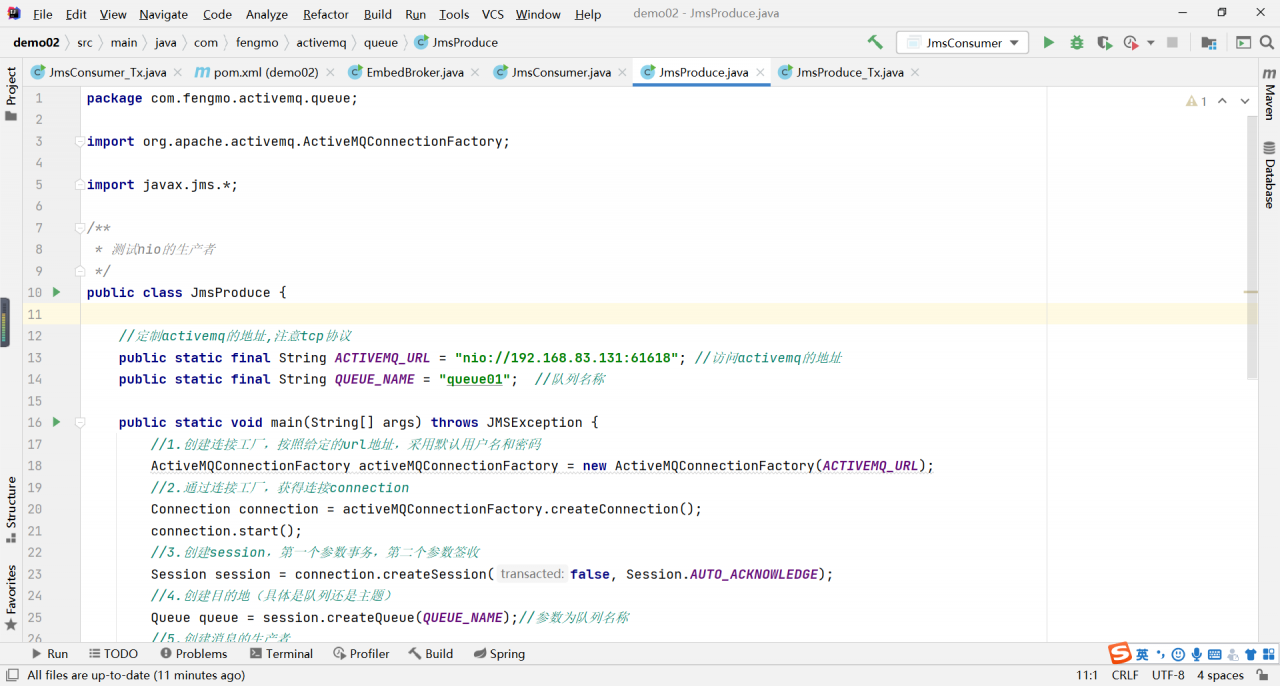Click the 11:1 caret position indicator
Viewport: 1280px width, 686px height.
tap(1087, 676)
